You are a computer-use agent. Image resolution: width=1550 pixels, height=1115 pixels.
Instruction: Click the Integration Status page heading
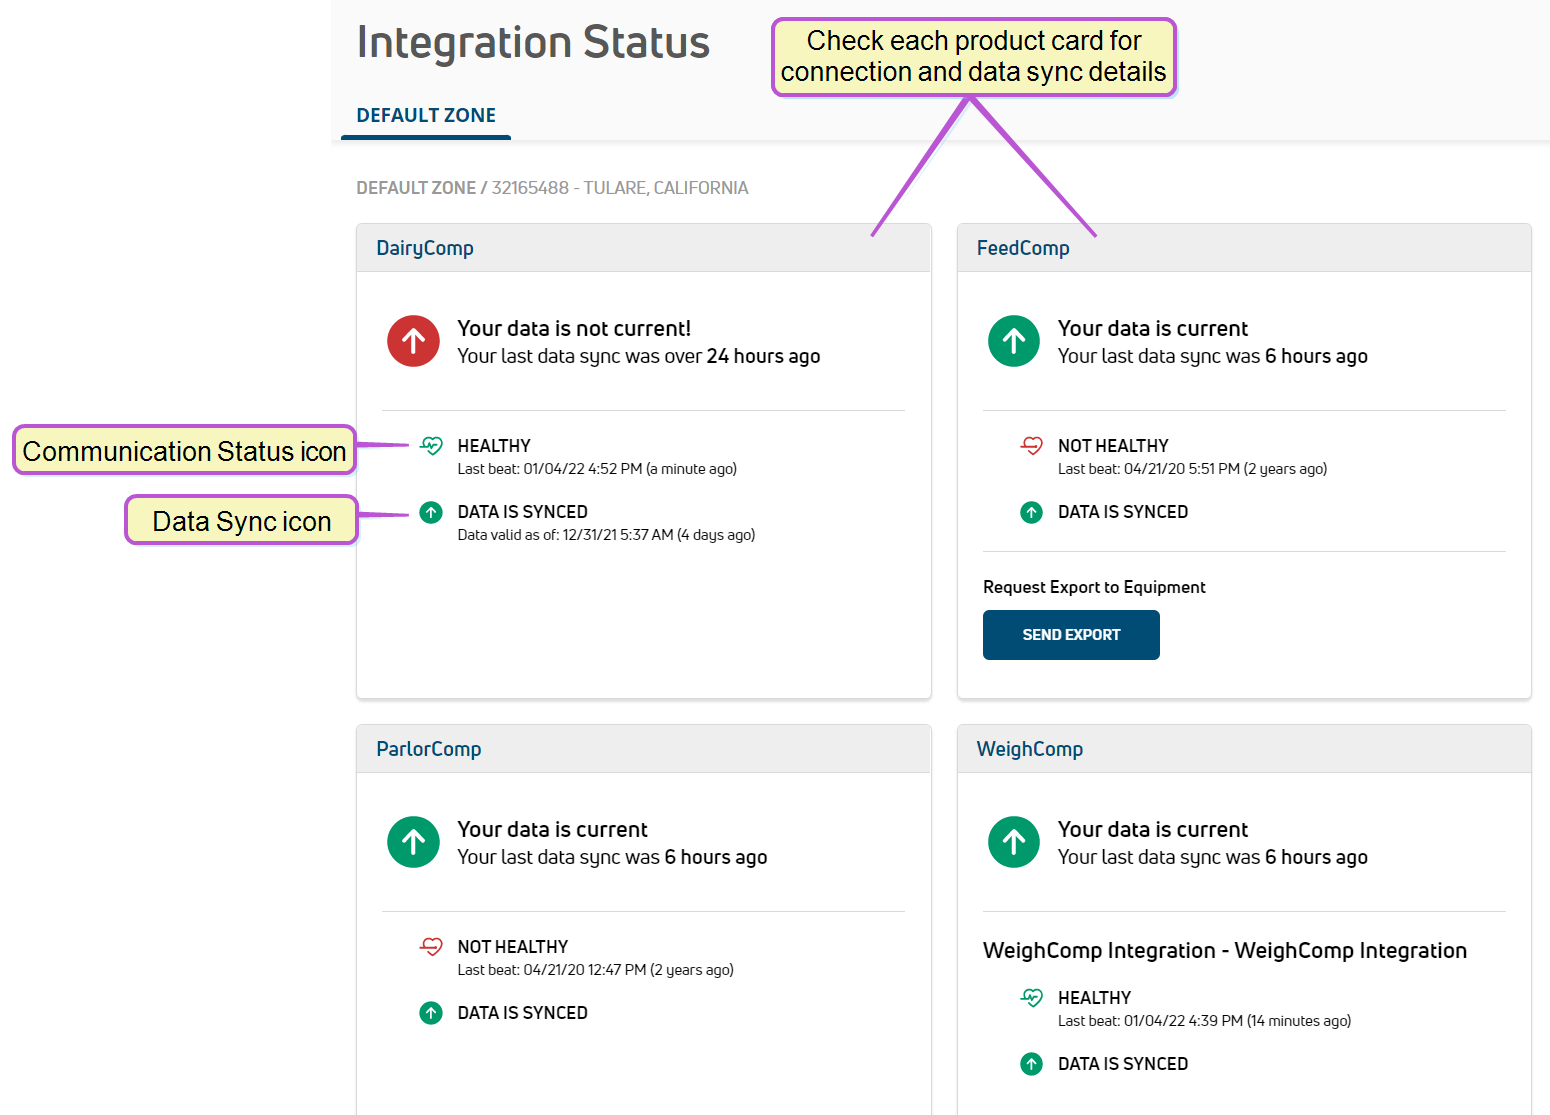[x=533, y=43]
